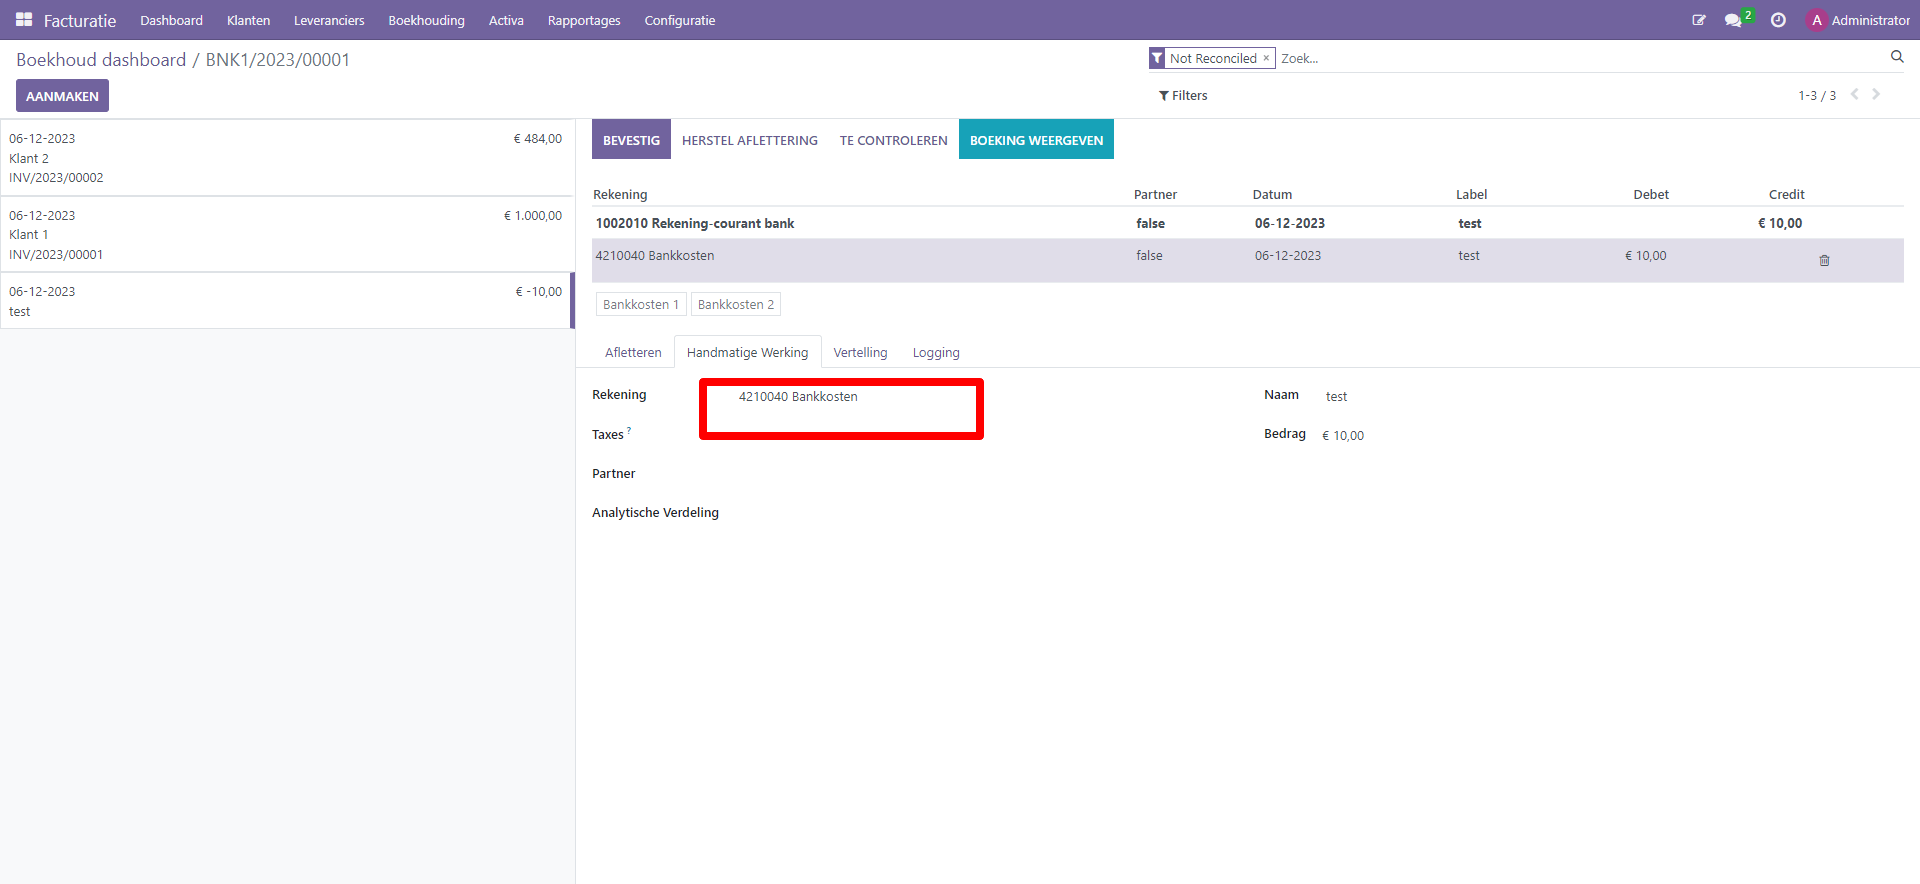Click the AANMAKEN button

point(62,96)
